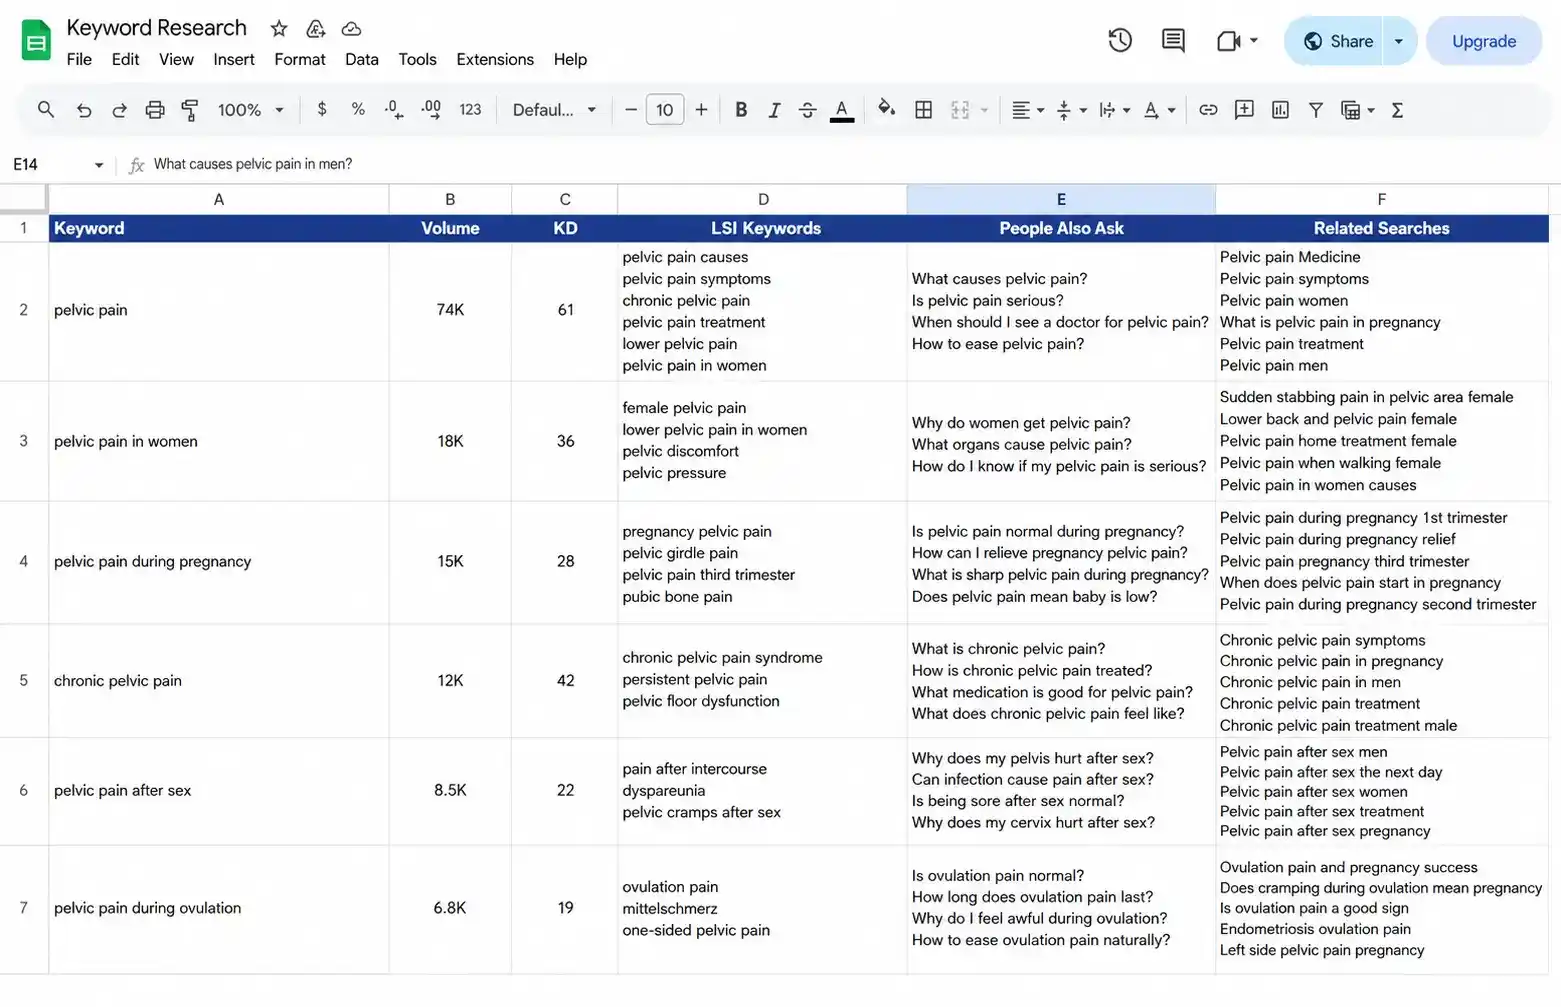The height and width of the screenshot is (1007, 1561).
Task: Click the borders grid icon
Action: (x=924, y=110)
